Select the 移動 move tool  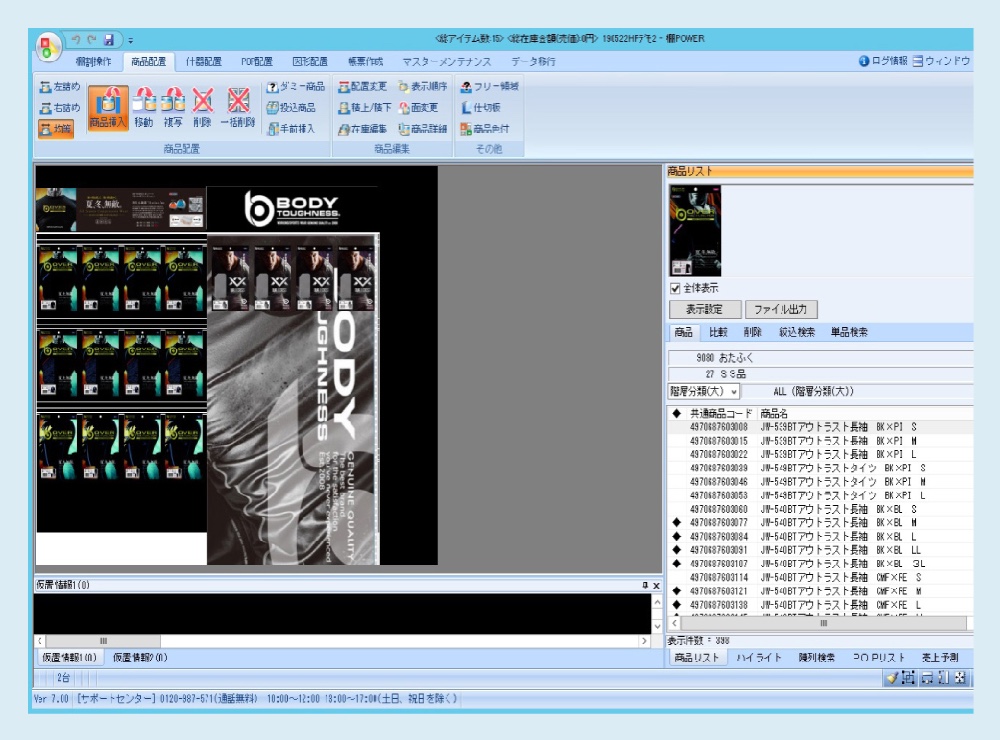144,107
